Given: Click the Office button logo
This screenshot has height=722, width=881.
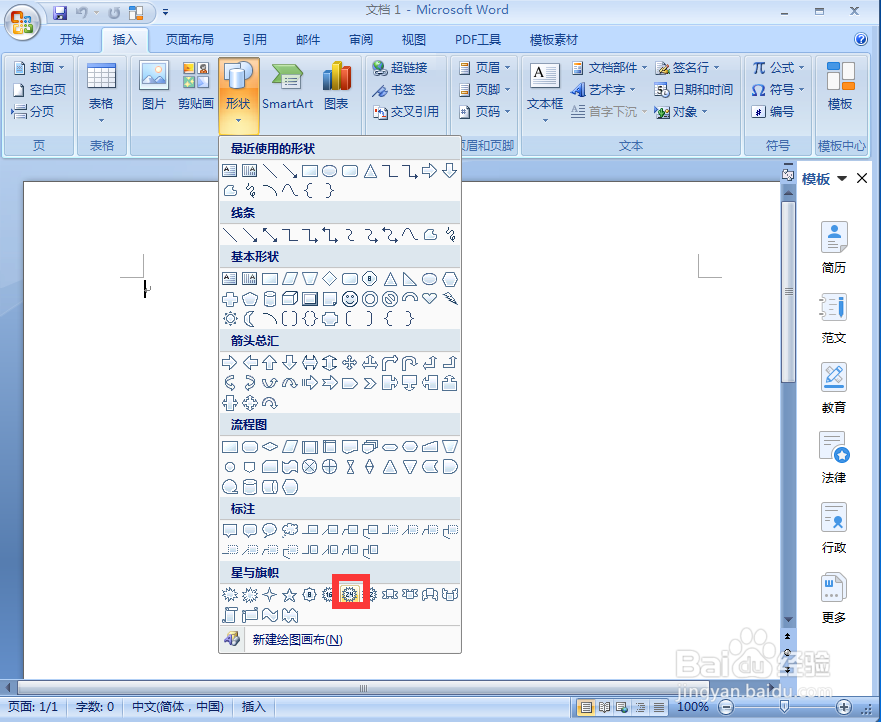Looking at the screenshot, I should tap(21, 22).
